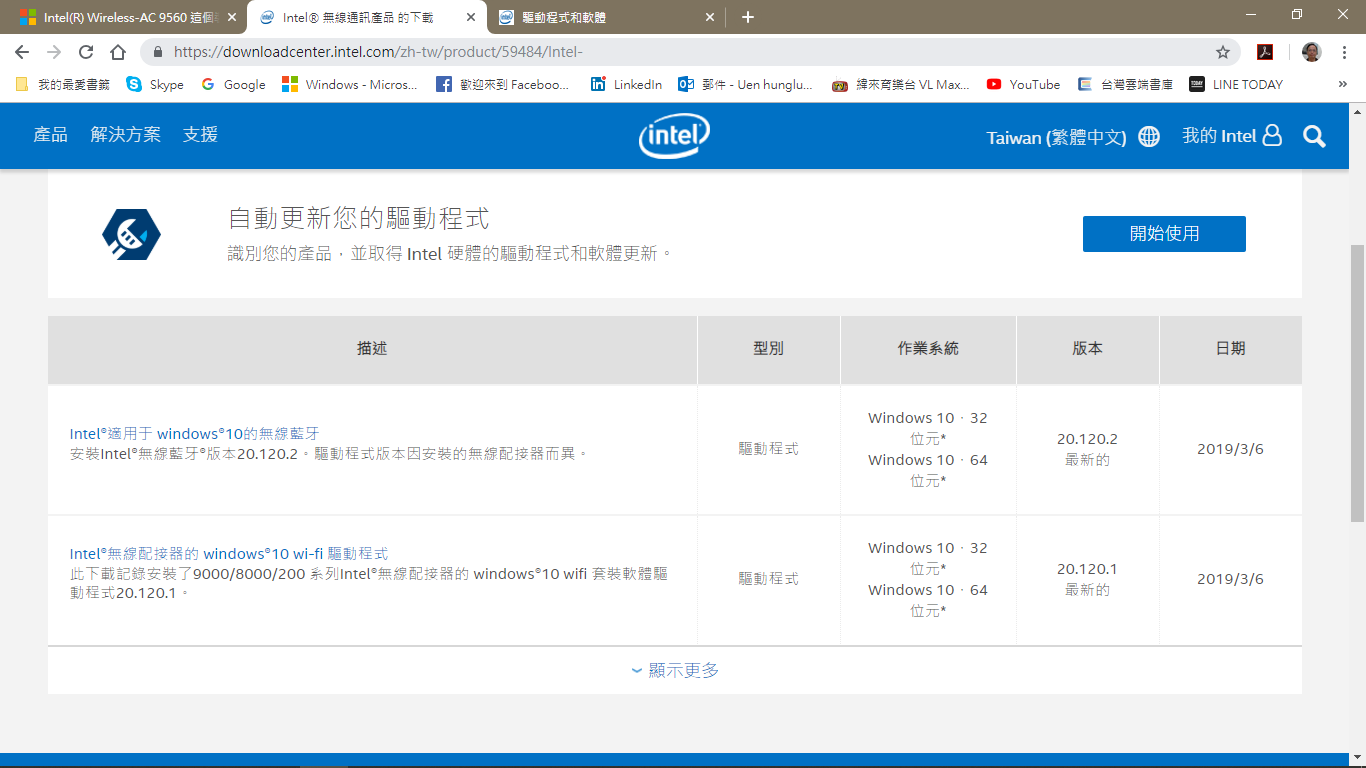Click the Intel logo in the header
This screenshot has width=1366, height=768.
coord(674,135)
